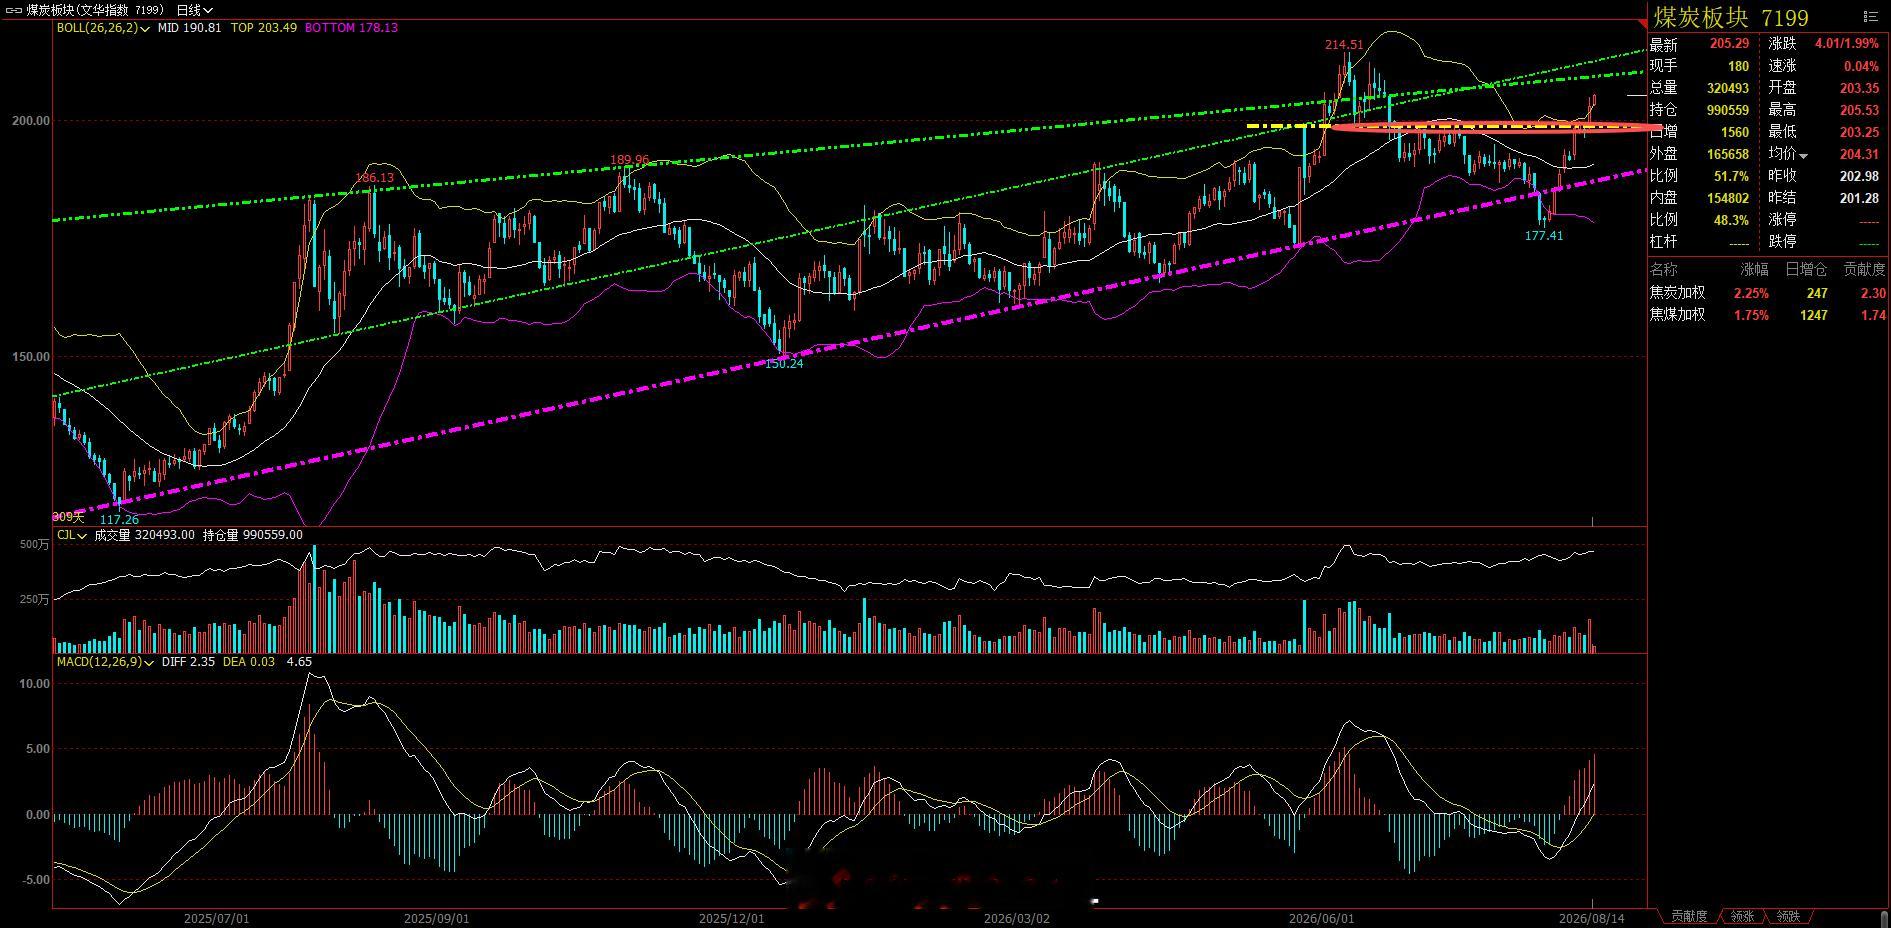Click the 2025/07/01 date axis label
Image resolution: width=1891 pixels, height=928 pixels.
tap(216, 918)
